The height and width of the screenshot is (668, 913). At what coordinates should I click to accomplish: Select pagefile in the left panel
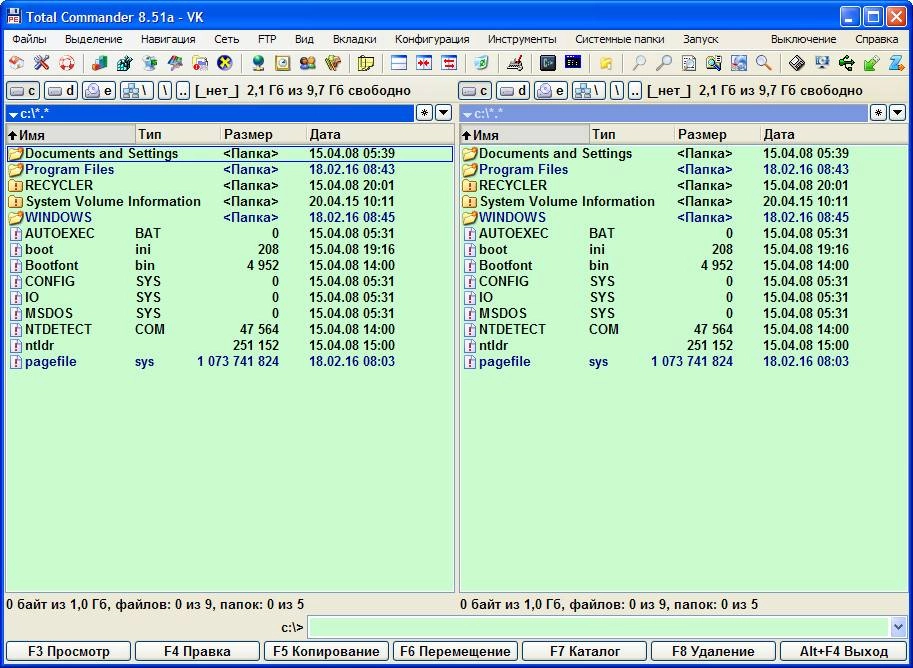[229, 362]
